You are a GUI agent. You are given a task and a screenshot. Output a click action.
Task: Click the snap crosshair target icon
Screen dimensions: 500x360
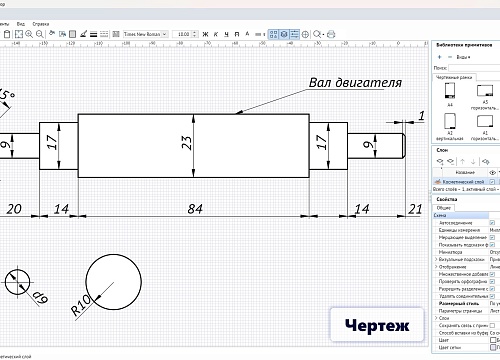click(305, 34)
